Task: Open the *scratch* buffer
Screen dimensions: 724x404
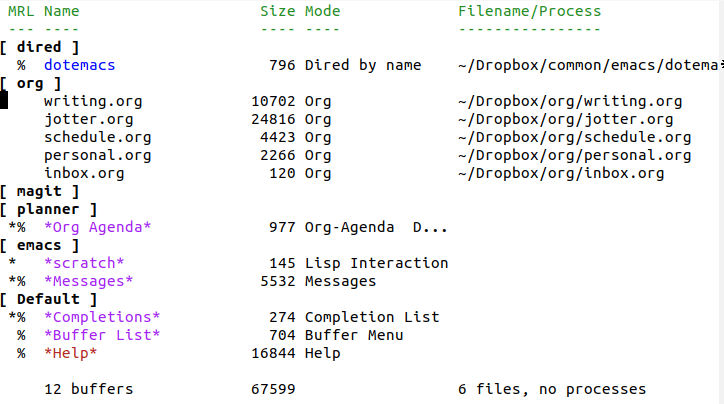Action: tap(84, 263)
